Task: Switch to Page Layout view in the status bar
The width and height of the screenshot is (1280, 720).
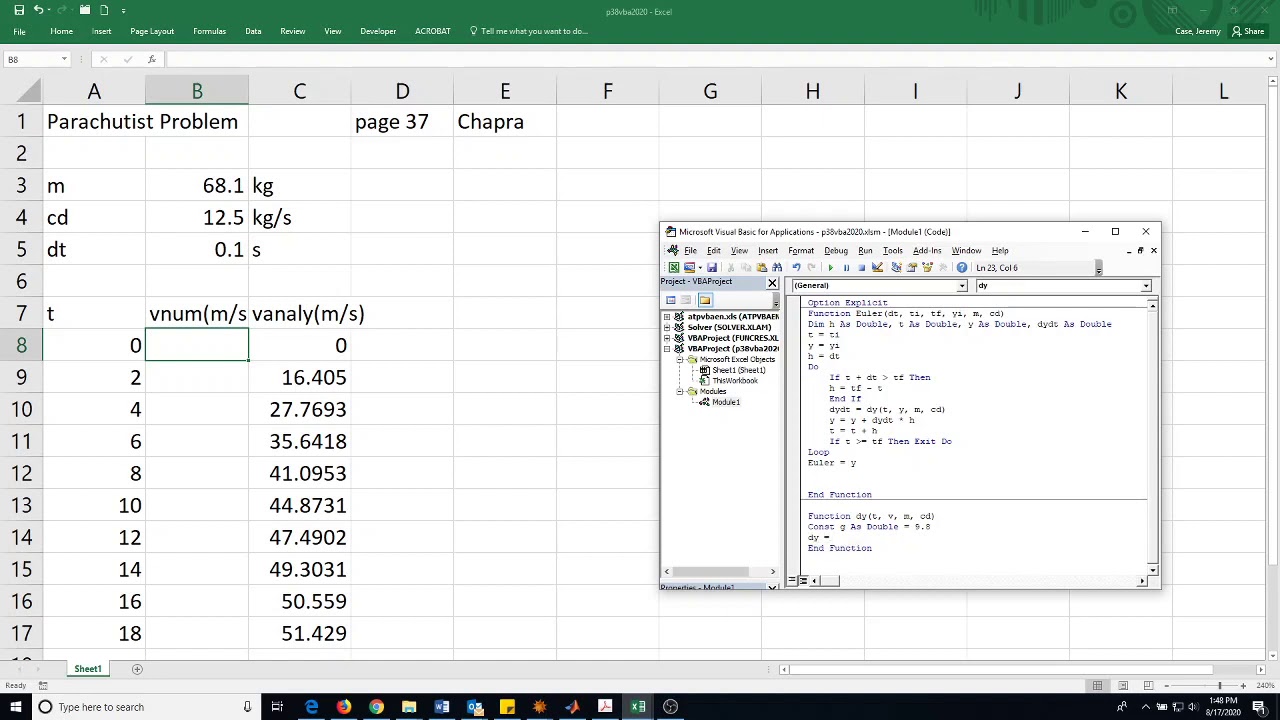Action: [x=1123, y=685]
